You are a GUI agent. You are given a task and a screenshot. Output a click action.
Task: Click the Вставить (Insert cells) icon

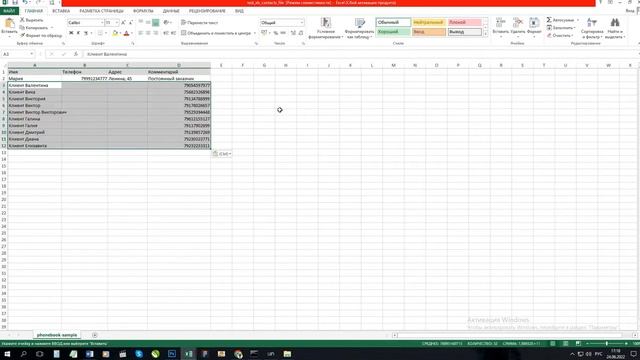[500, 23]
